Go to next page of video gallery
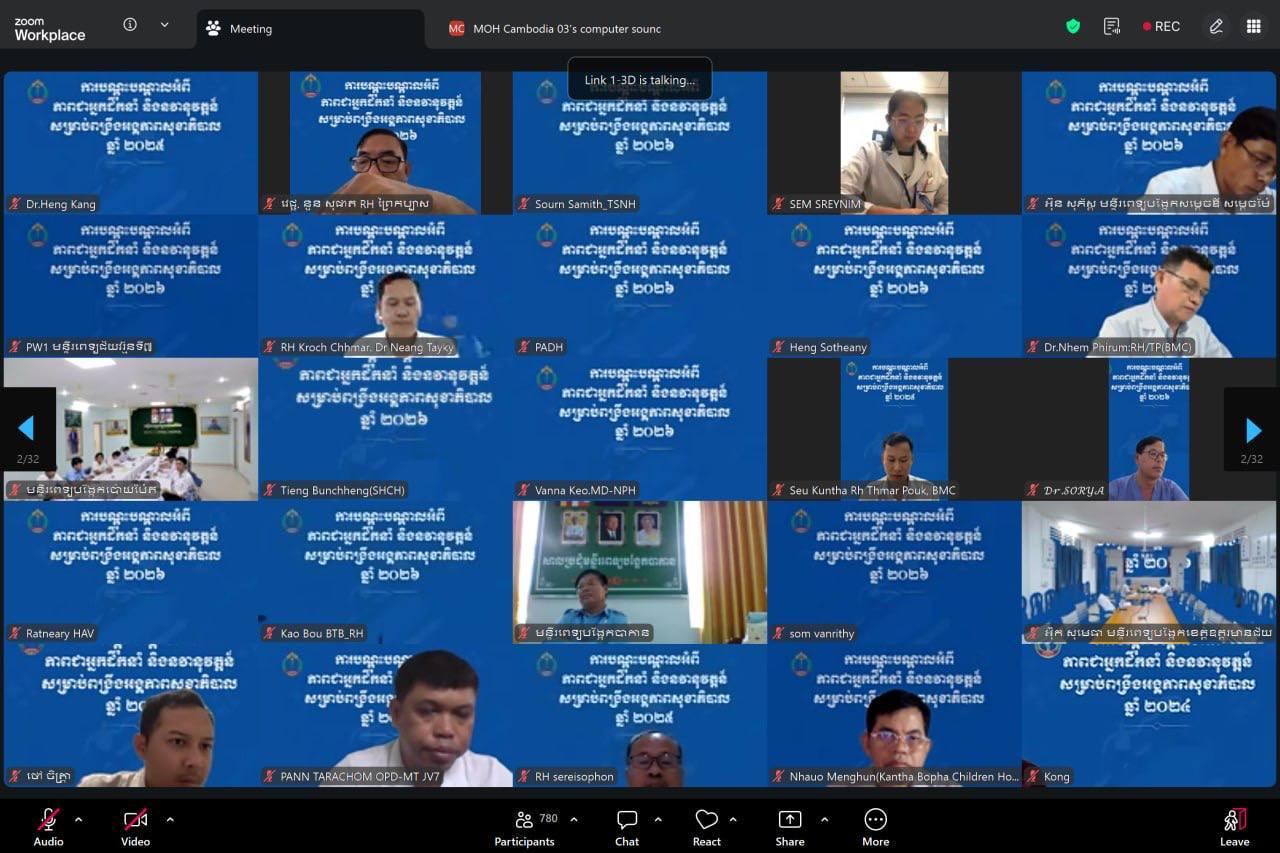1280x853 pixels. pyautogui.click(x=1253, y=430)
